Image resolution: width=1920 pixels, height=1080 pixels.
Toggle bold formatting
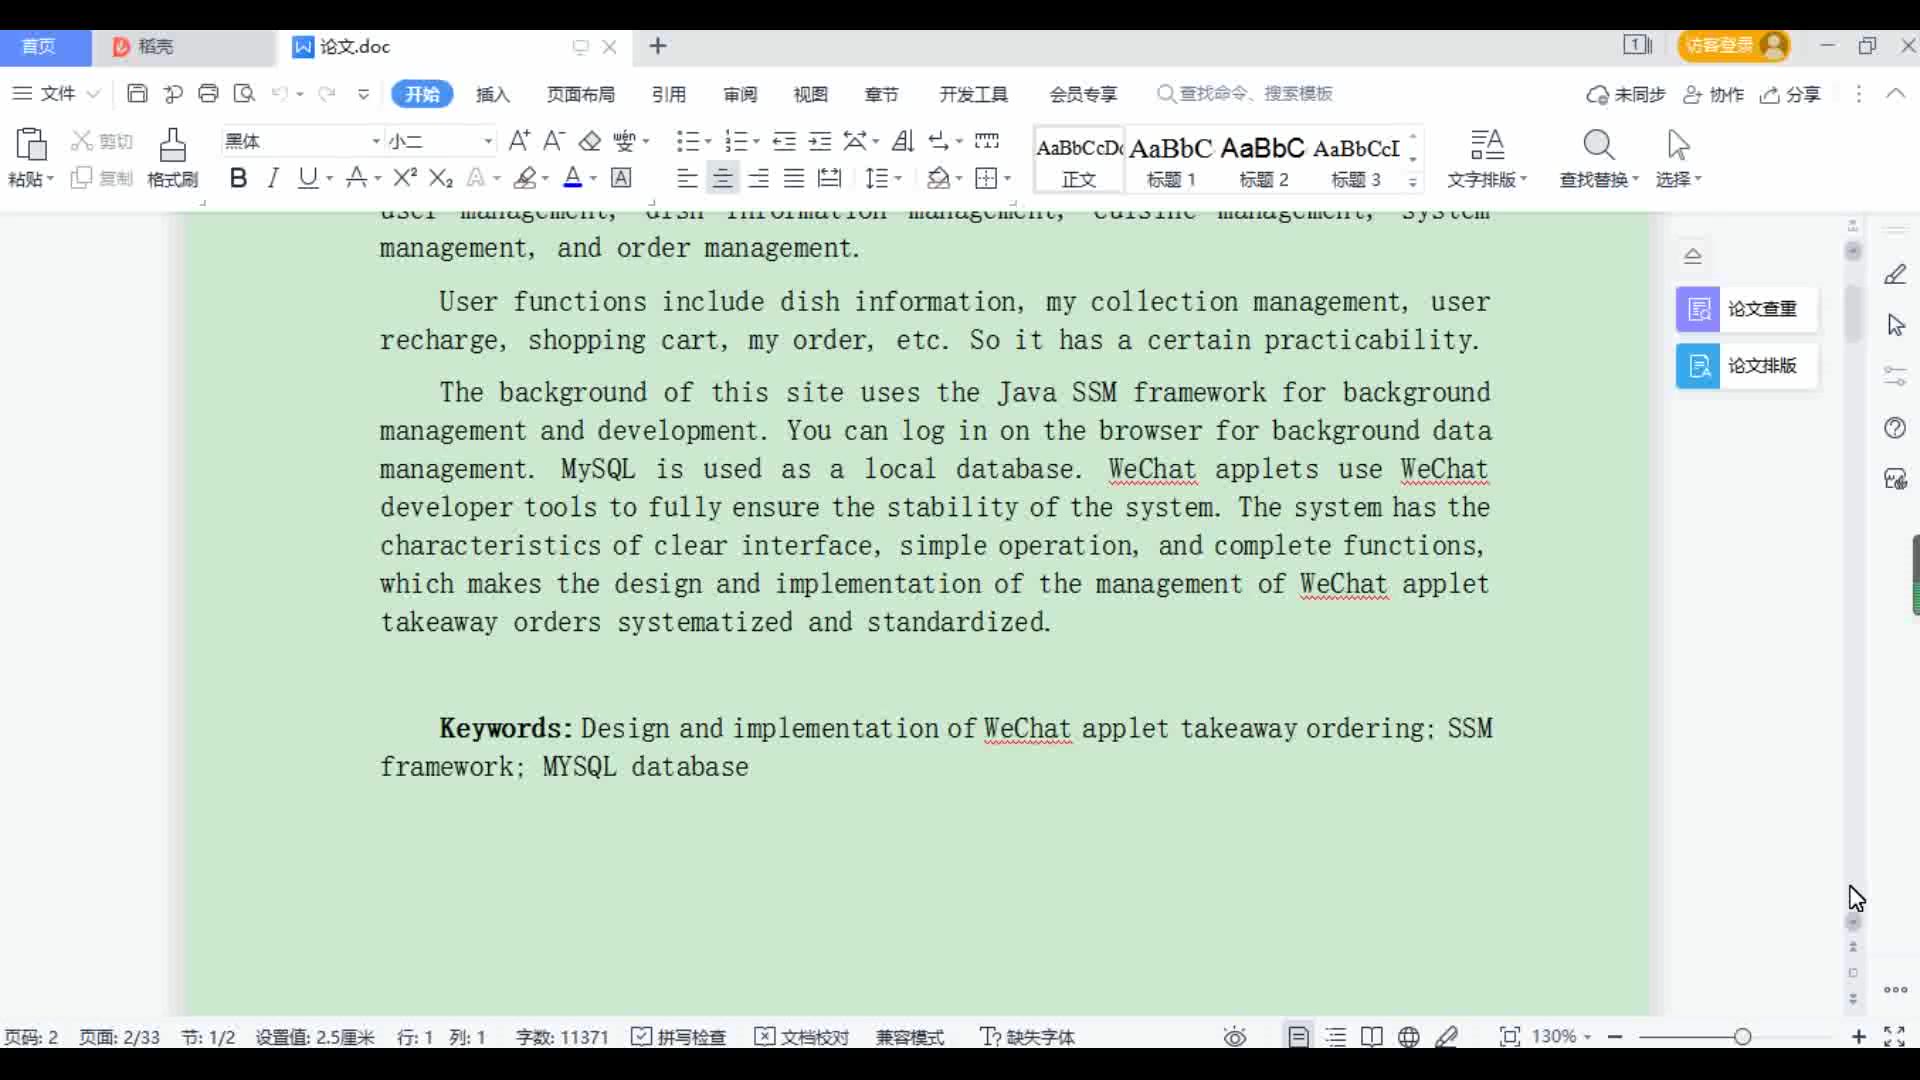click(x=238, y=178)
